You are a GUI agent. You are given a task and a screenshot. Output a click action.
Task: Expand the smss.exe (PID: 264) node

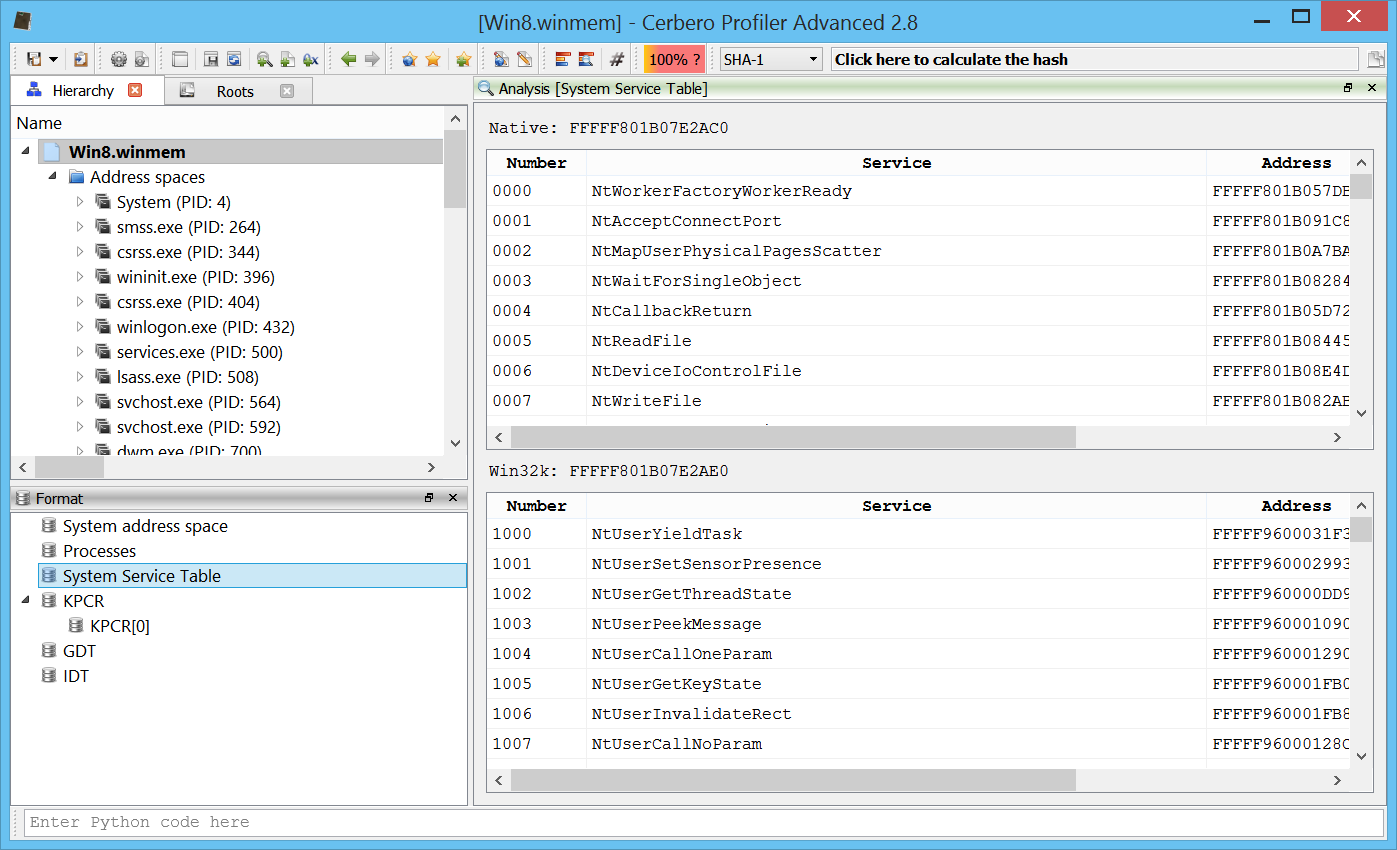coord(81,227)
